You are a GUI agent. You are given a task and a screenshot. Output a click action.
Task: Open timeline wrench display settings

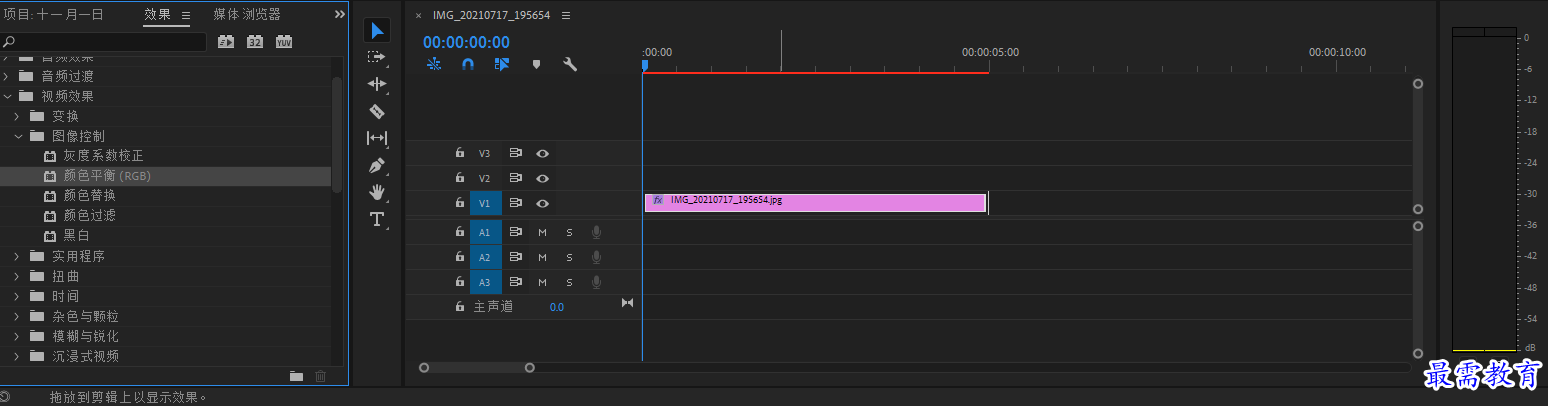coord(570,64)
